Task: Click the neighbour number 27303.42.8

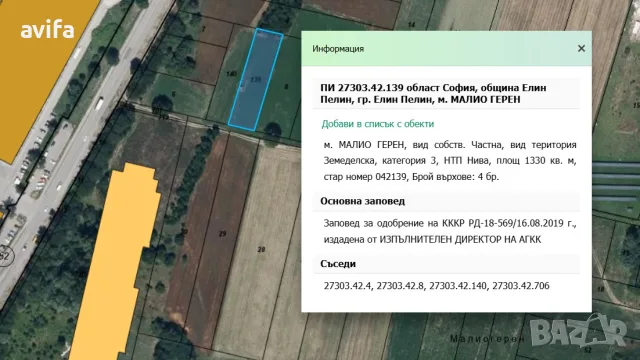Action: [x=400, y=286]
